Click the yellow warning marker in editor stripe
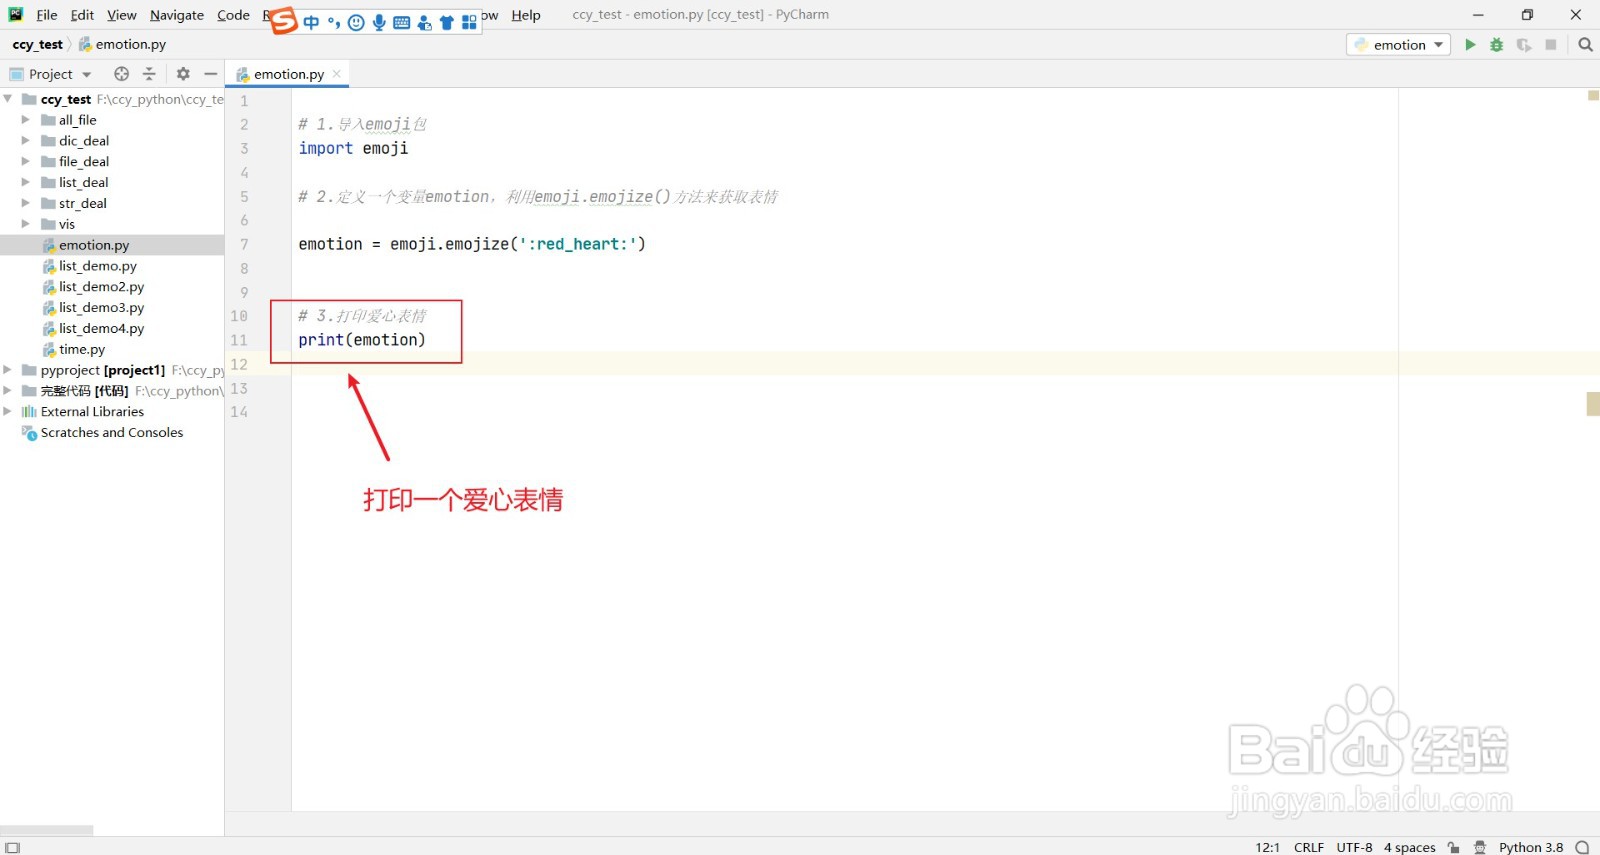The image size is (1600, 855). click(x=1593, y=96)
